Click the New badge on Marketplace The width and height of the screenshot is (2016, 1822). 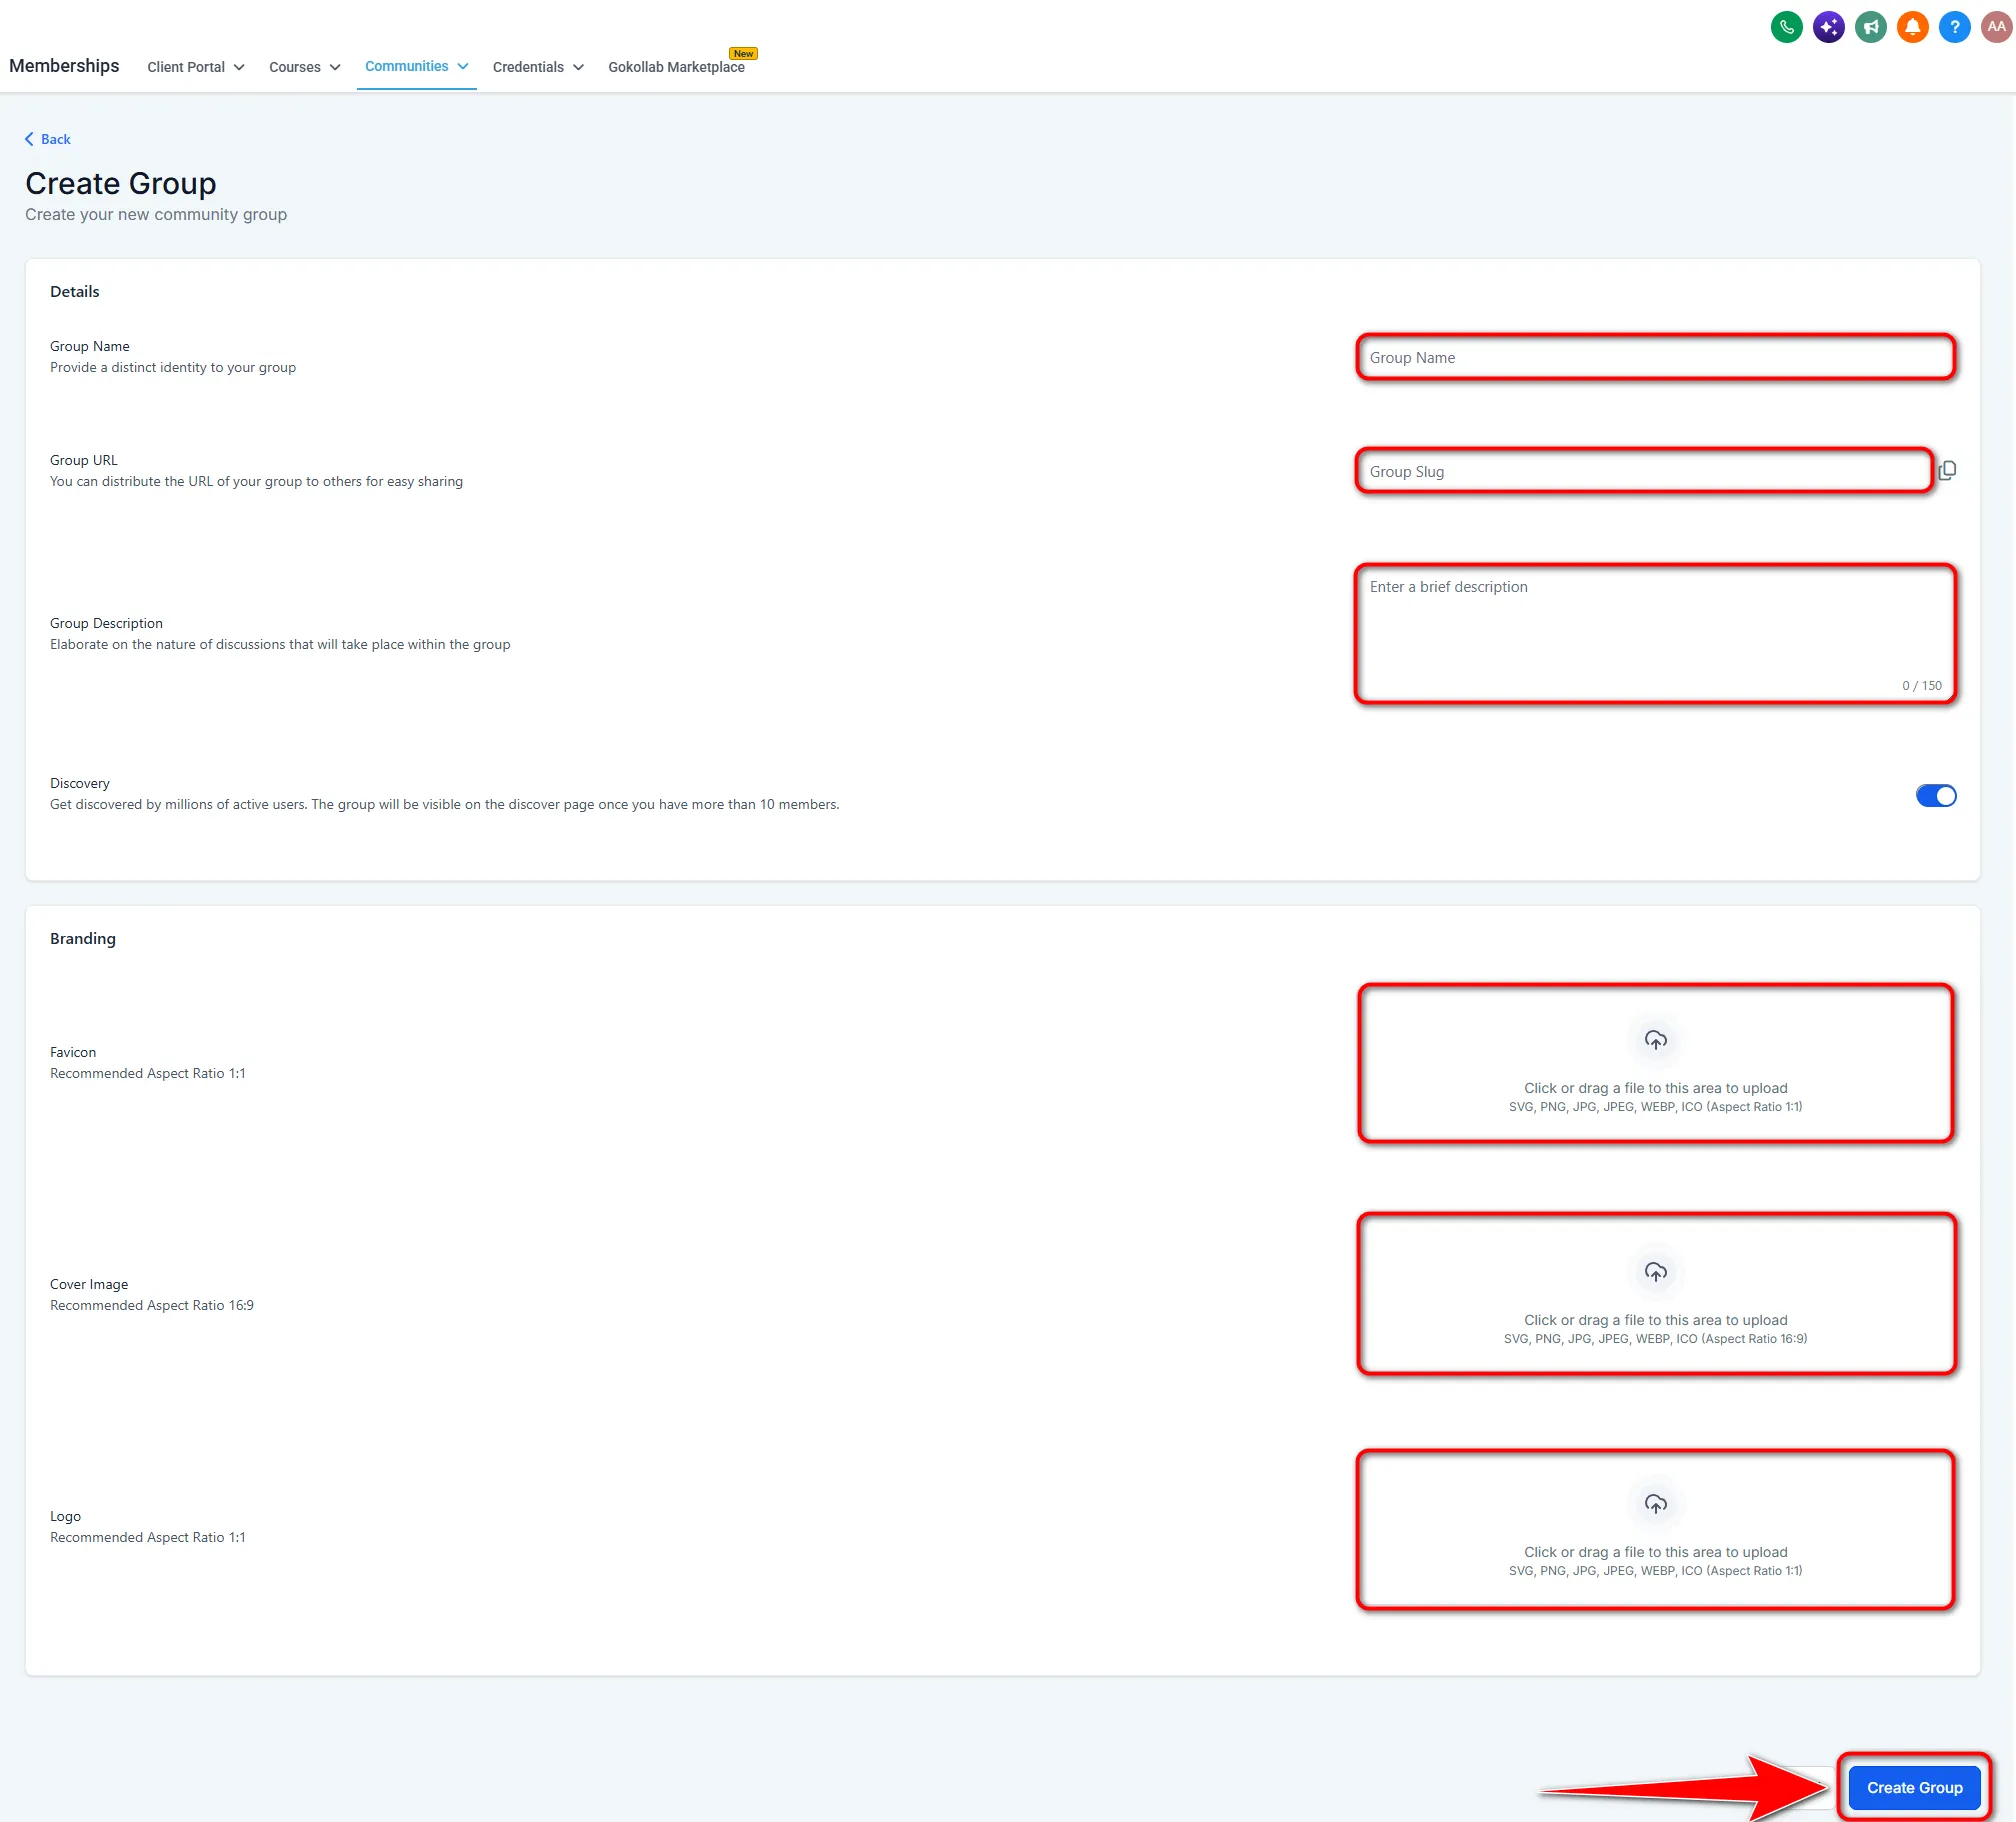tap(743, 54)
